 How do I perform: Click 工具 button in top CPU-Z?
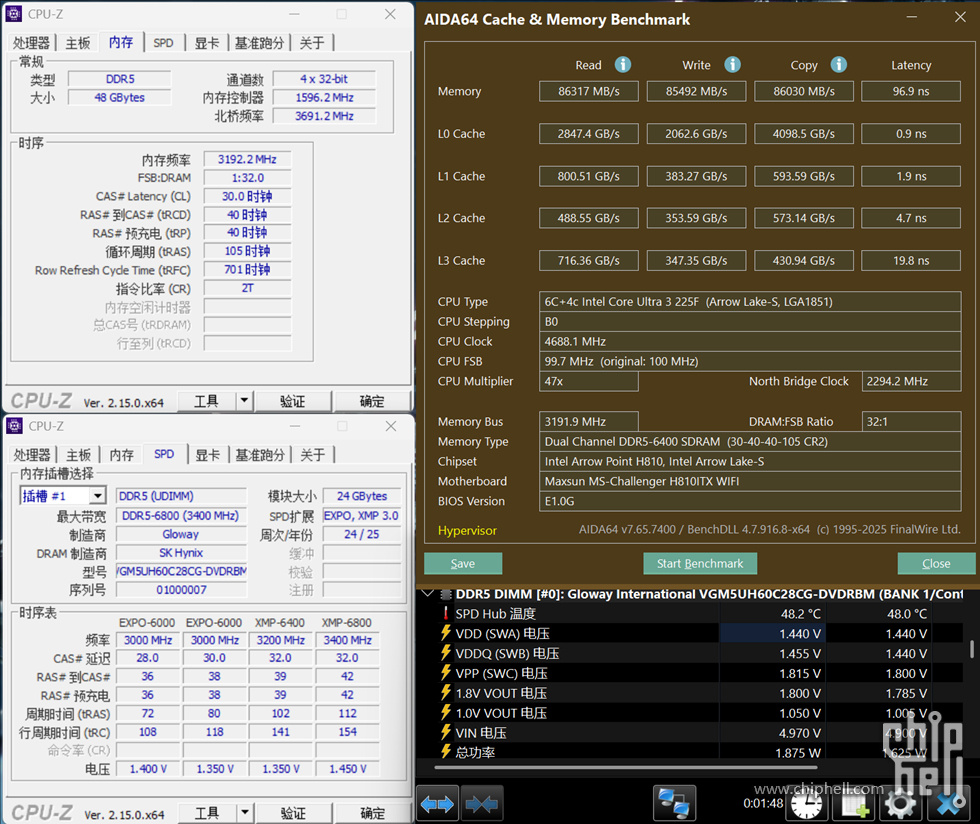(207, 401)
